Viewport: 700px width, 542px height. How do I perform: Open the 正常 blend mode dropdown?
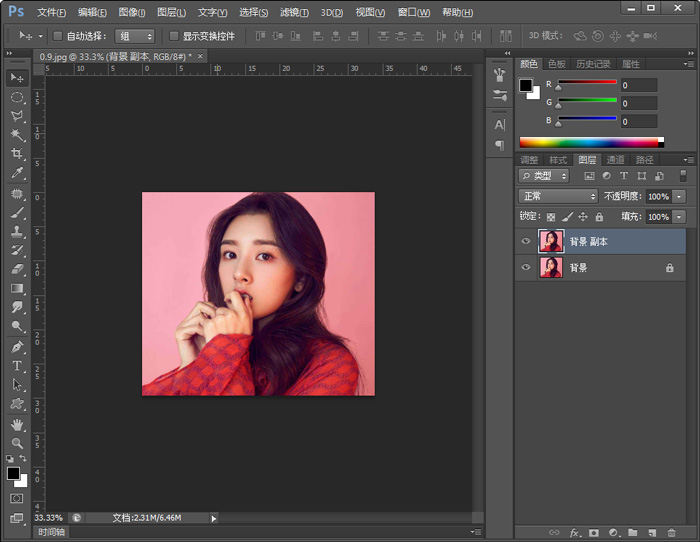[558, 197]
